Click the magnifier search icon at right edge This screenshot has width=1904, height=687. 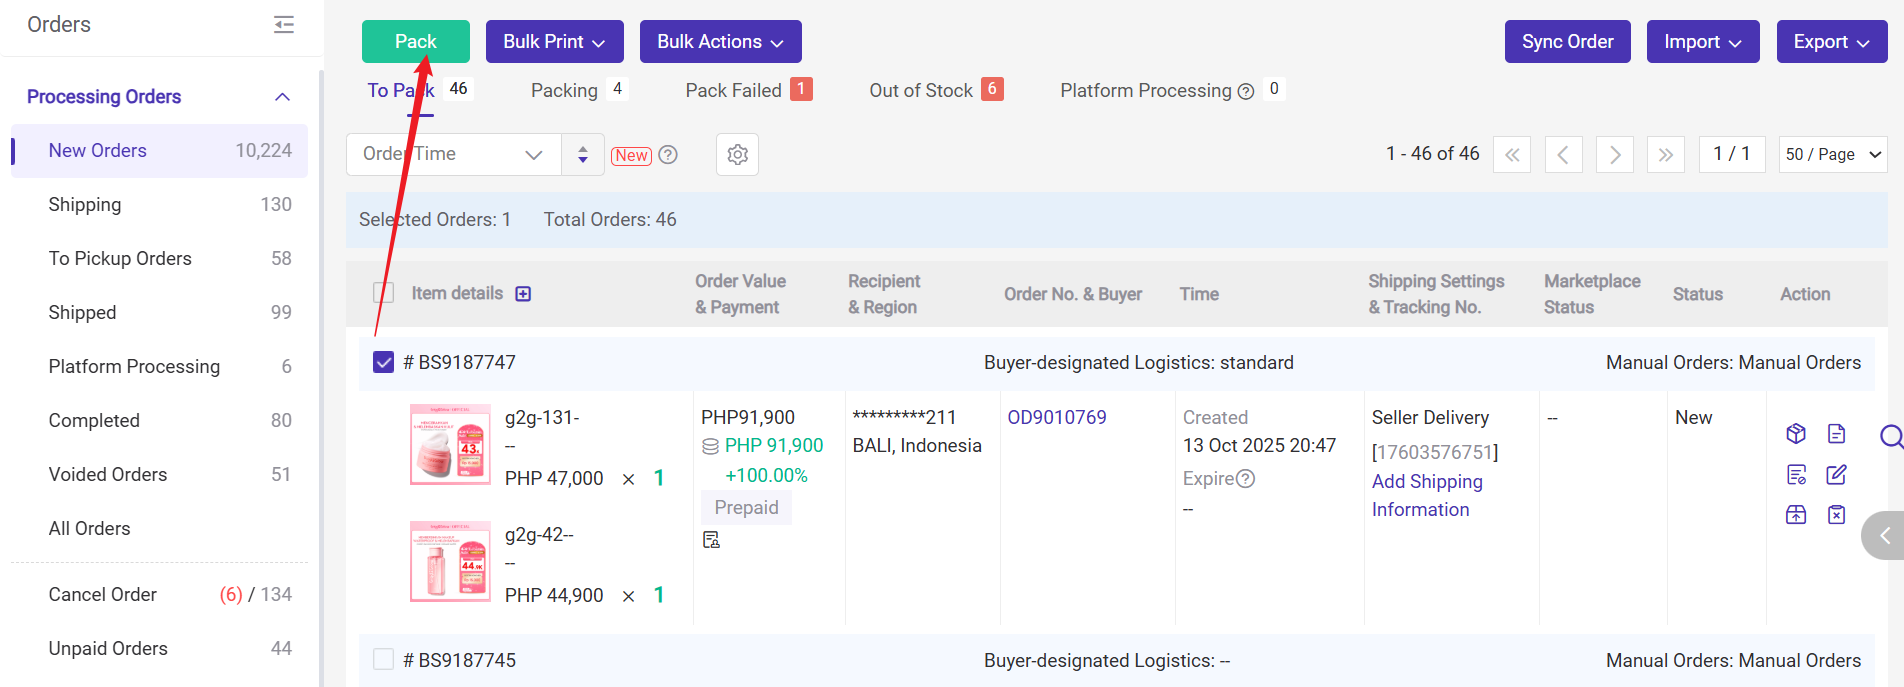click(x=1890, y=436)
